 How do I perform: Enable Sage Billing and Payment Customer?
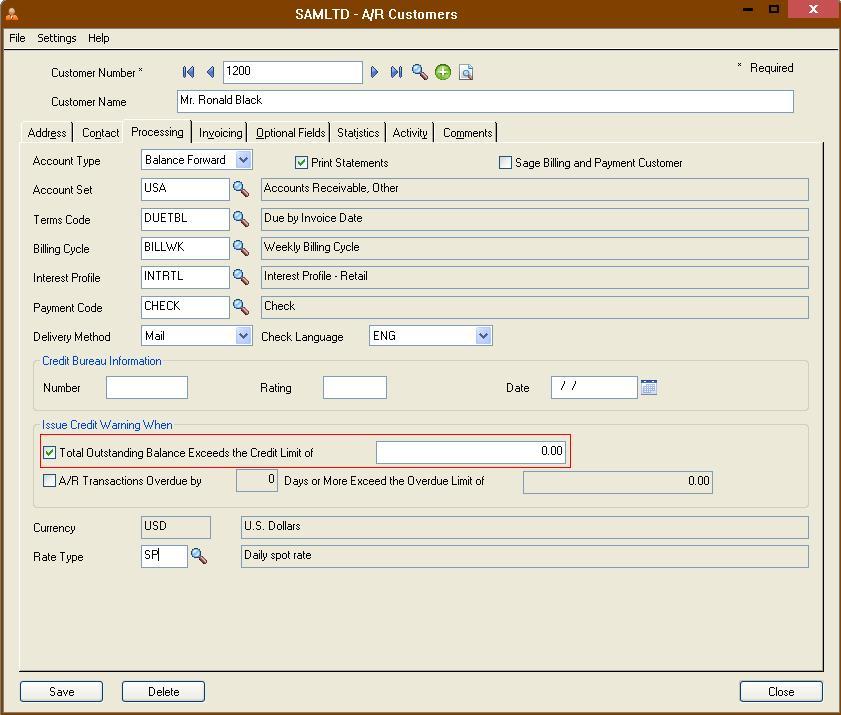click(505, 163)
